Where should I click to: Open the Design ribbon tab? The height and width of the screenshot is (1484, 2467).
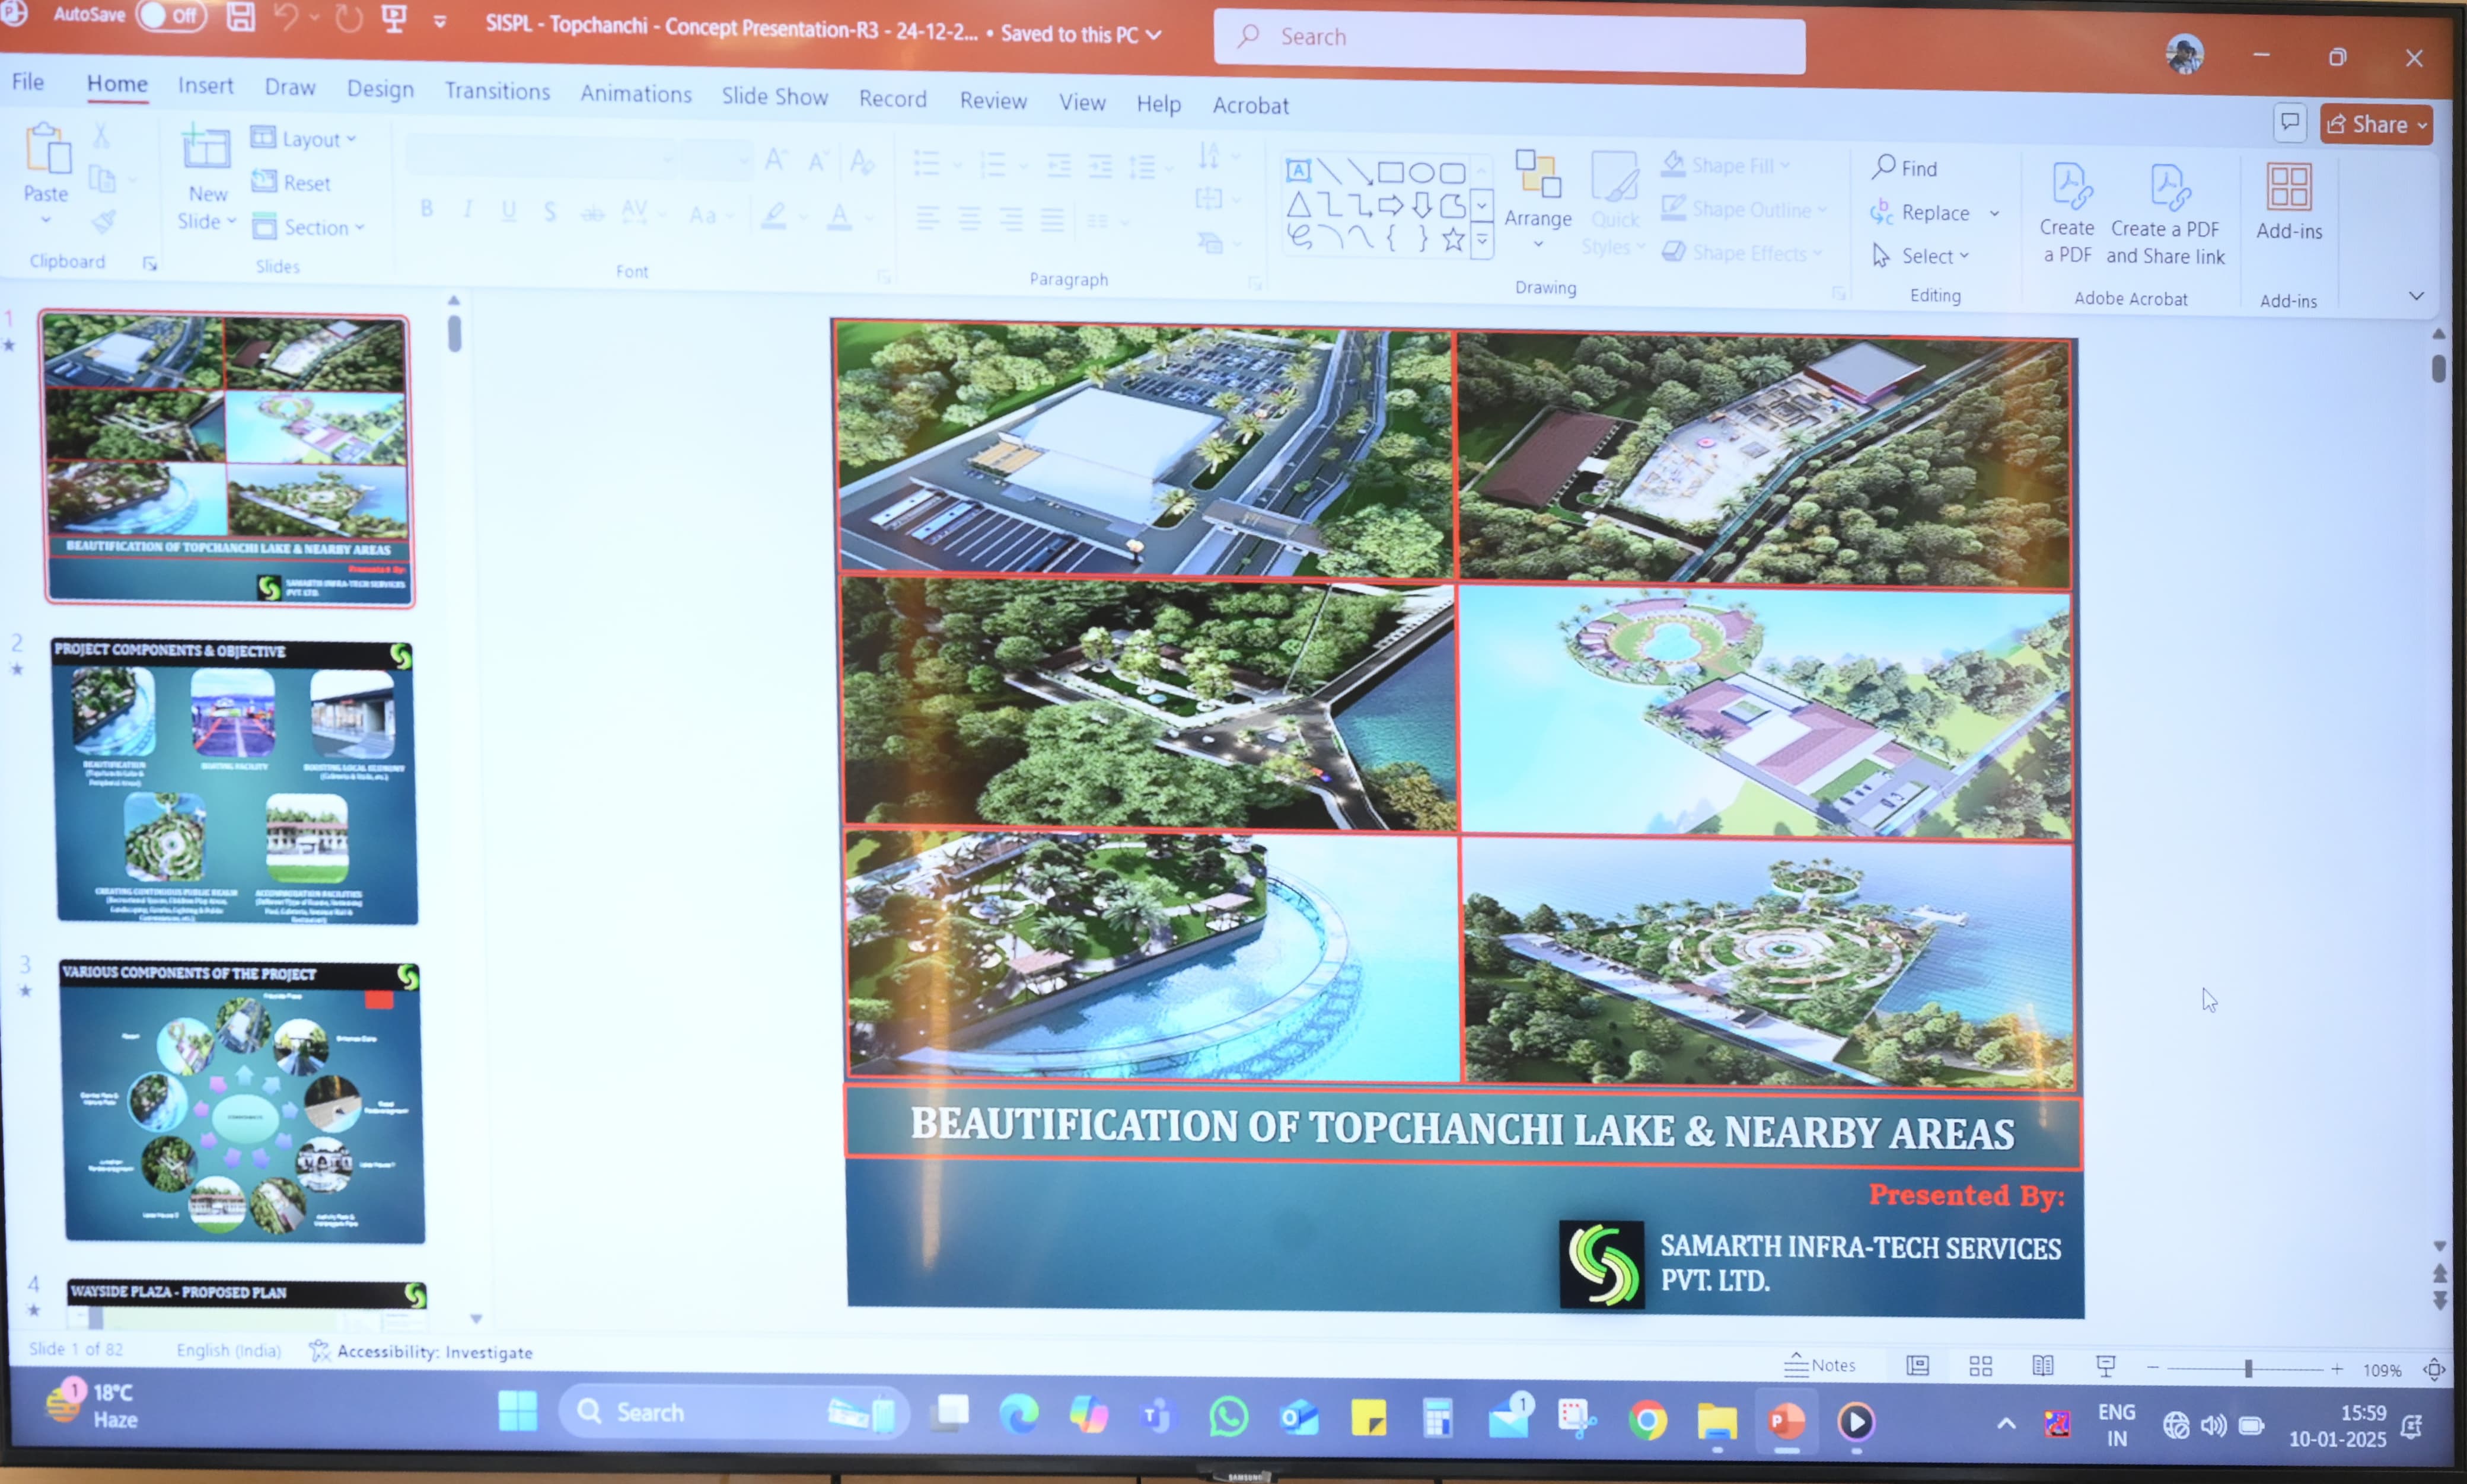380,89
